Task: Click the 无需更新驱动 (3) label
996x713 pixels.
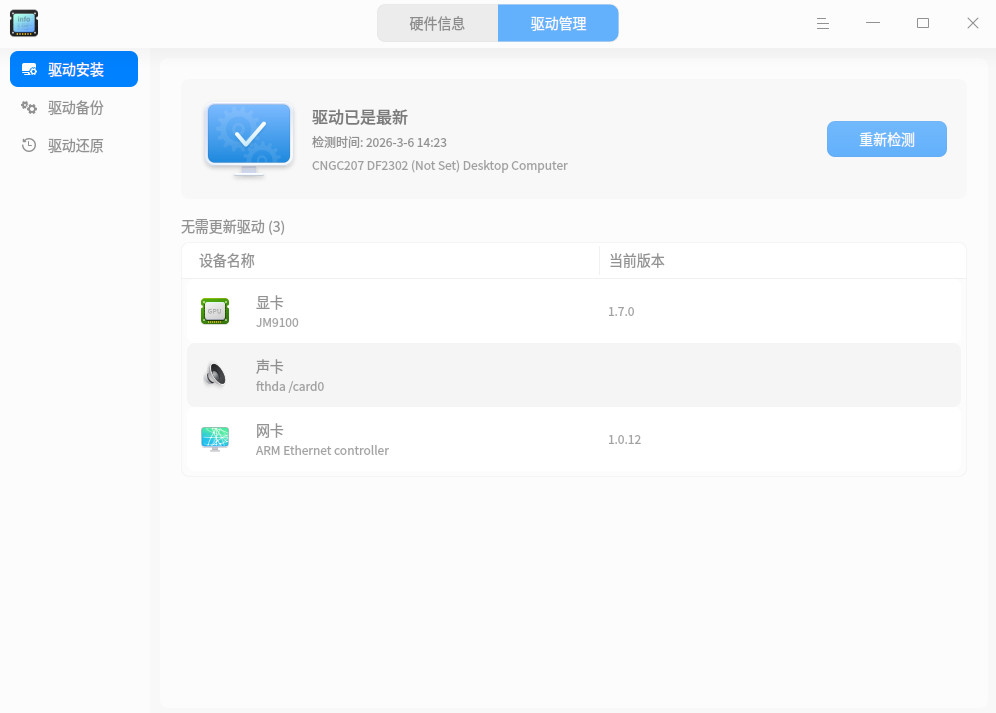Action: point(232,227)
